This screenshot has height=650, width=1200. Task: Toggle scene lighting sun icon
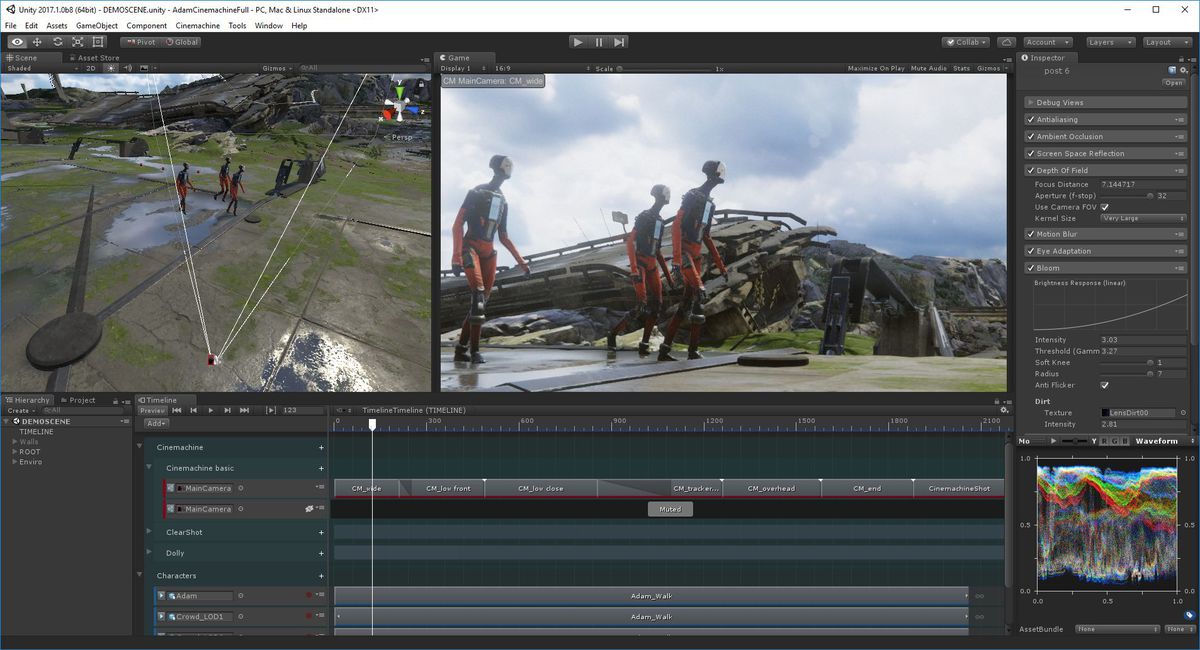[111, 68]
